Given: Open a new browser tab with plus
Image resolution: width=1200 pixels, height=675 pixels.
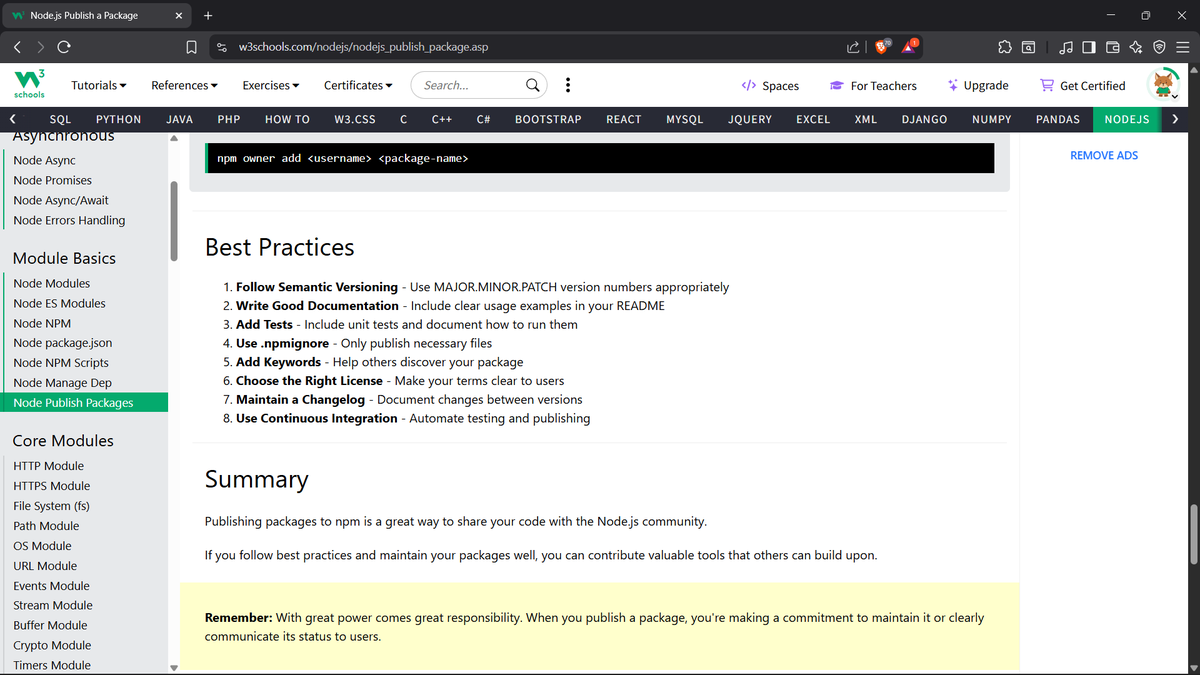Looking at the screenshot, I should (208, 15).
